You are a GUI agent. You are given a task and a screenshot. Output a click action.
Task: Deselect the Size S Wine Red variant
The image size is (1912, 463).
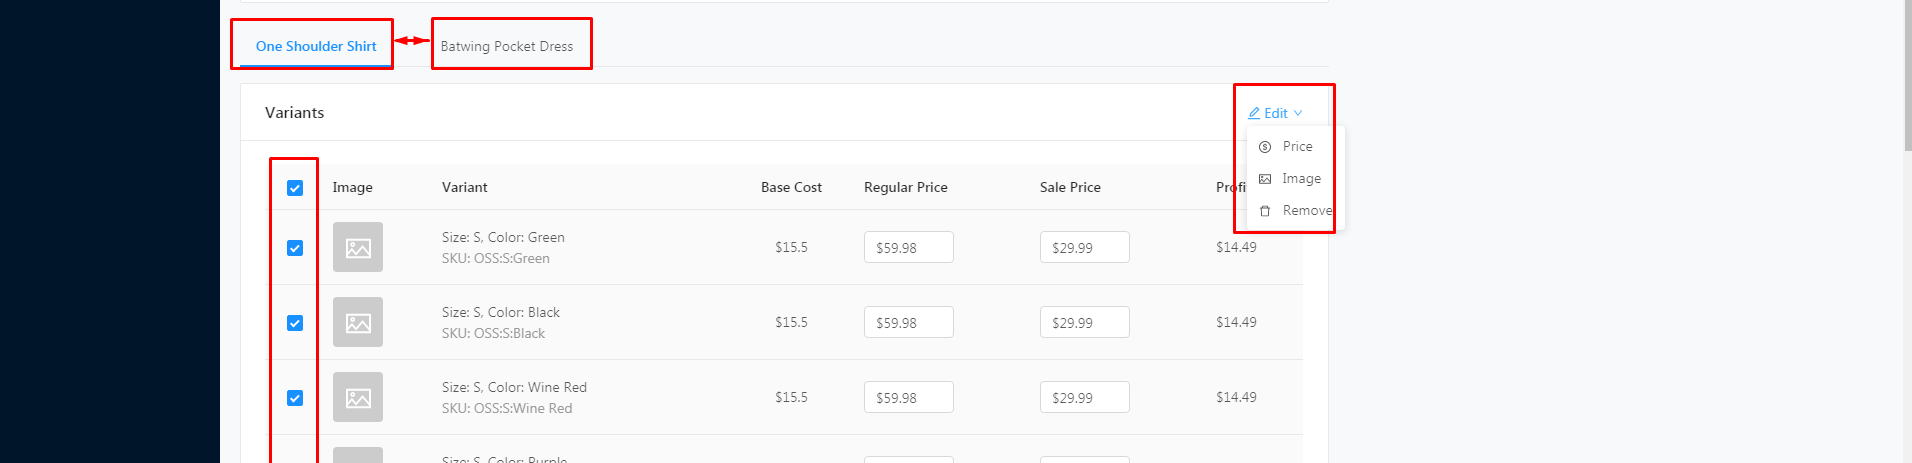[x=295, y=398]
